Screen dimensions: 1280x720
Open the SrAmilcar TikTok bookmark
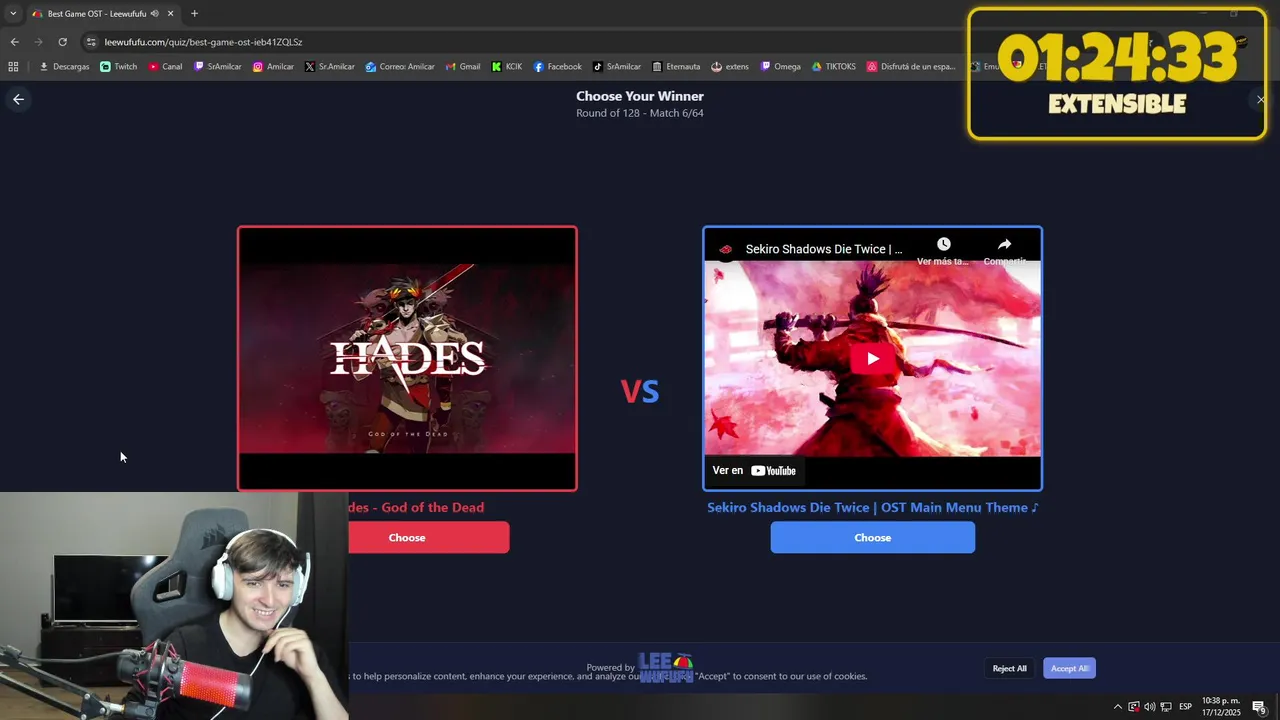coord(617,67)
